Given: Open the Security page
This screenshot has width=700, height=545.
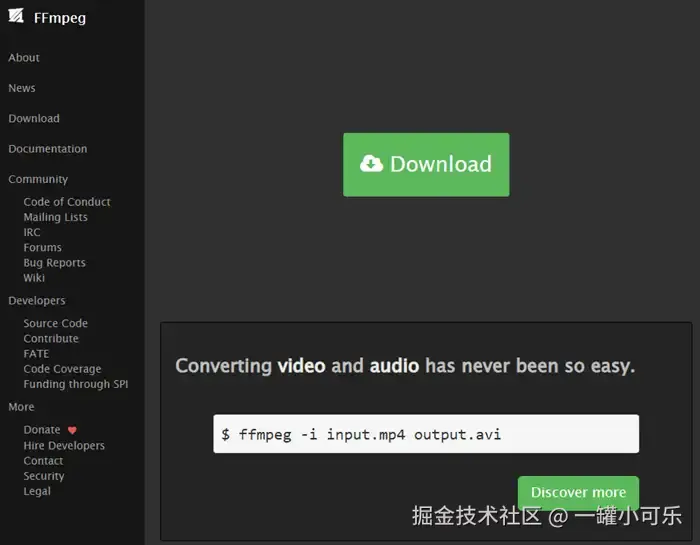Looking at the screenshot, I should (x=44, y=476).
